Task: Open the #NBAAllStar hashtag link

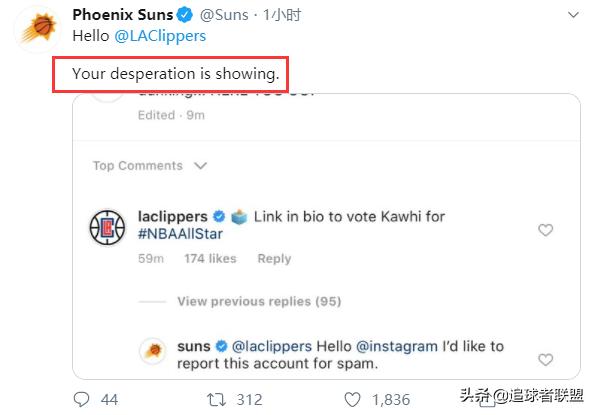Action: (180, 234)
